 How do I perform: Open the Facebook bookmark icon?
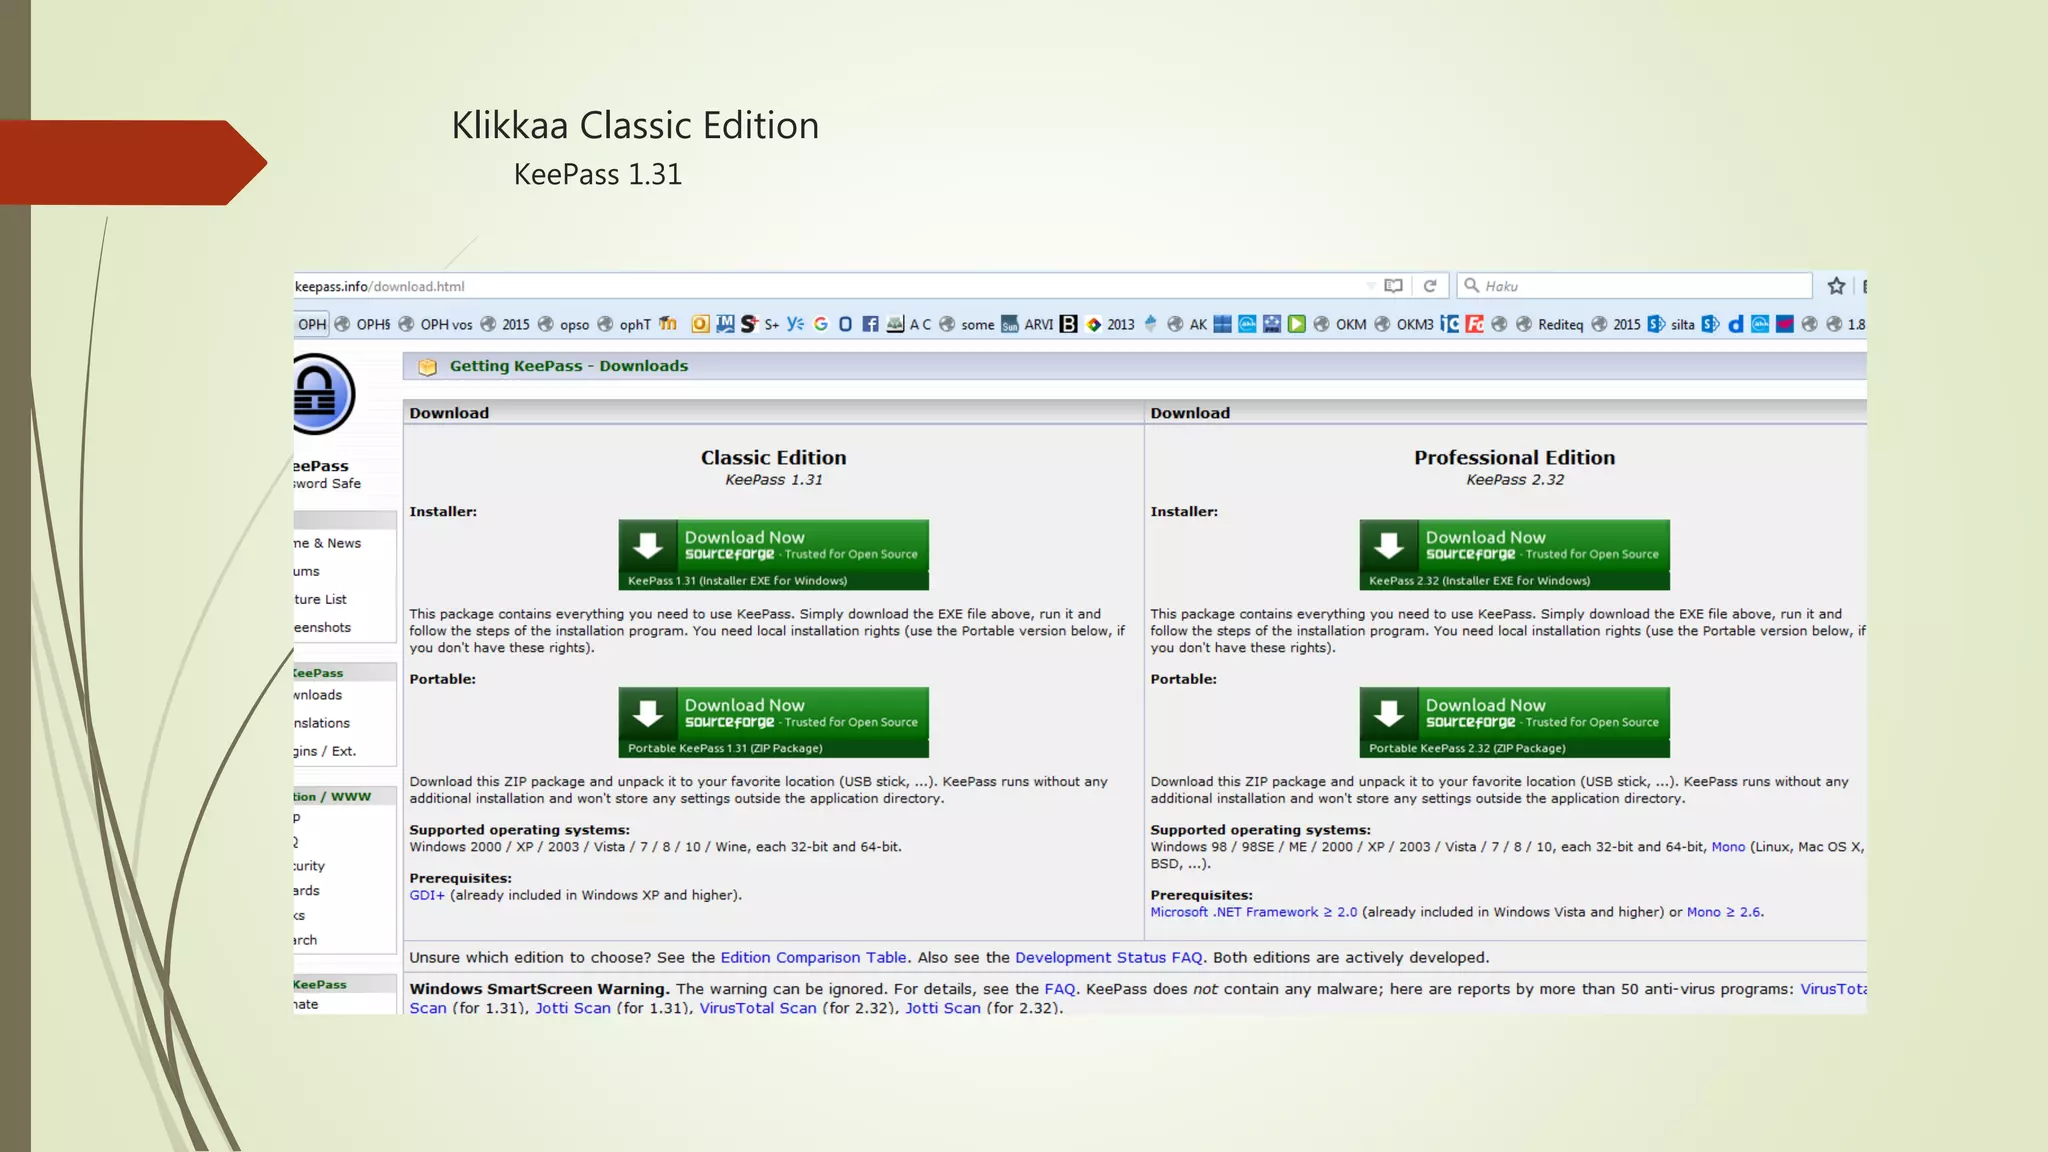click(x=870, y=324)
